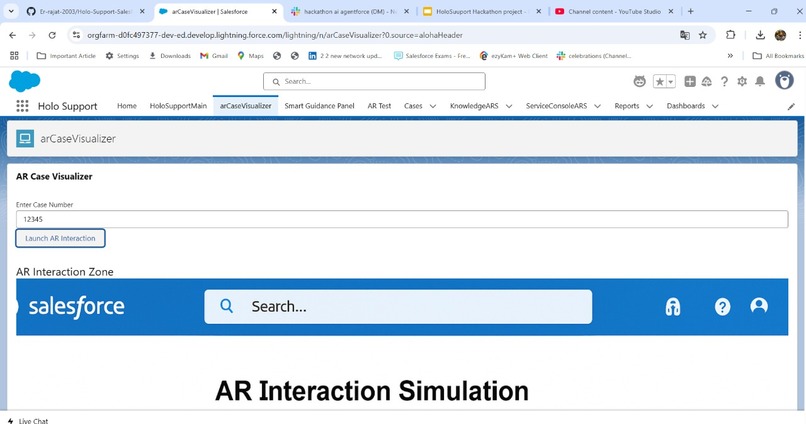Open the Notifications bell

(760, 81)
